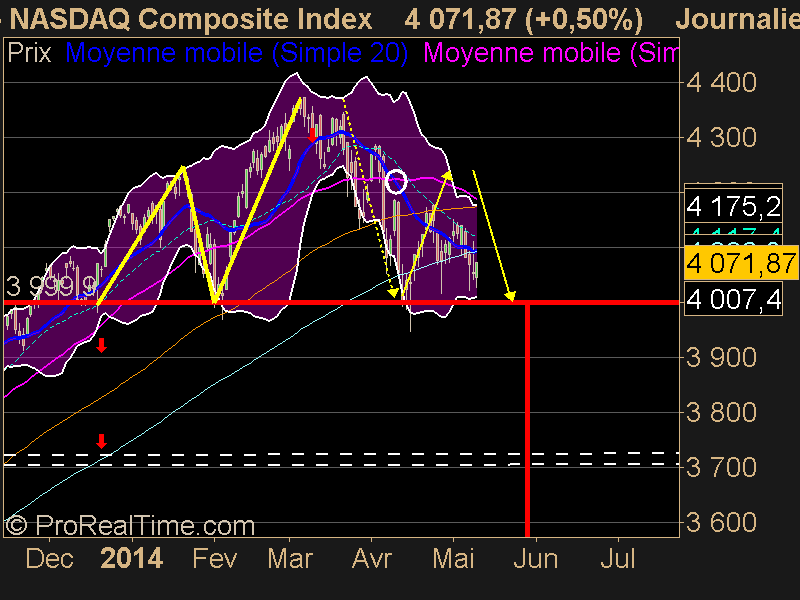Screen dimensions: 800x600
Task: Click the NASDAQ Composite Index title
Action: pos(191,19)
